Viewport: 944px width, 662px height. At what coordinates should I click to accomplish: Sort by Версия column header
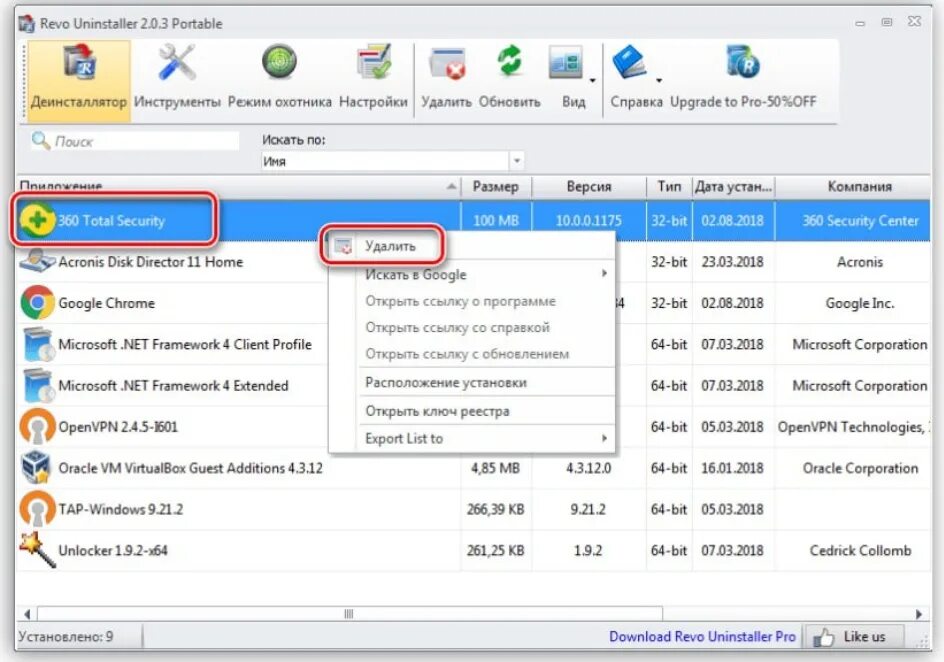pos(589,187)
